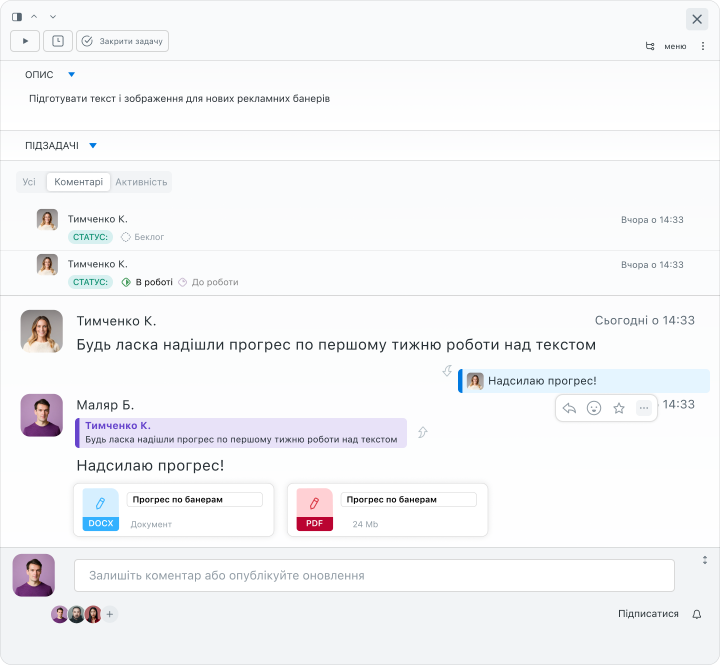The image size is (720, 665).
Task: Click third follower avatar in red
Action: (x=93, y=614)
